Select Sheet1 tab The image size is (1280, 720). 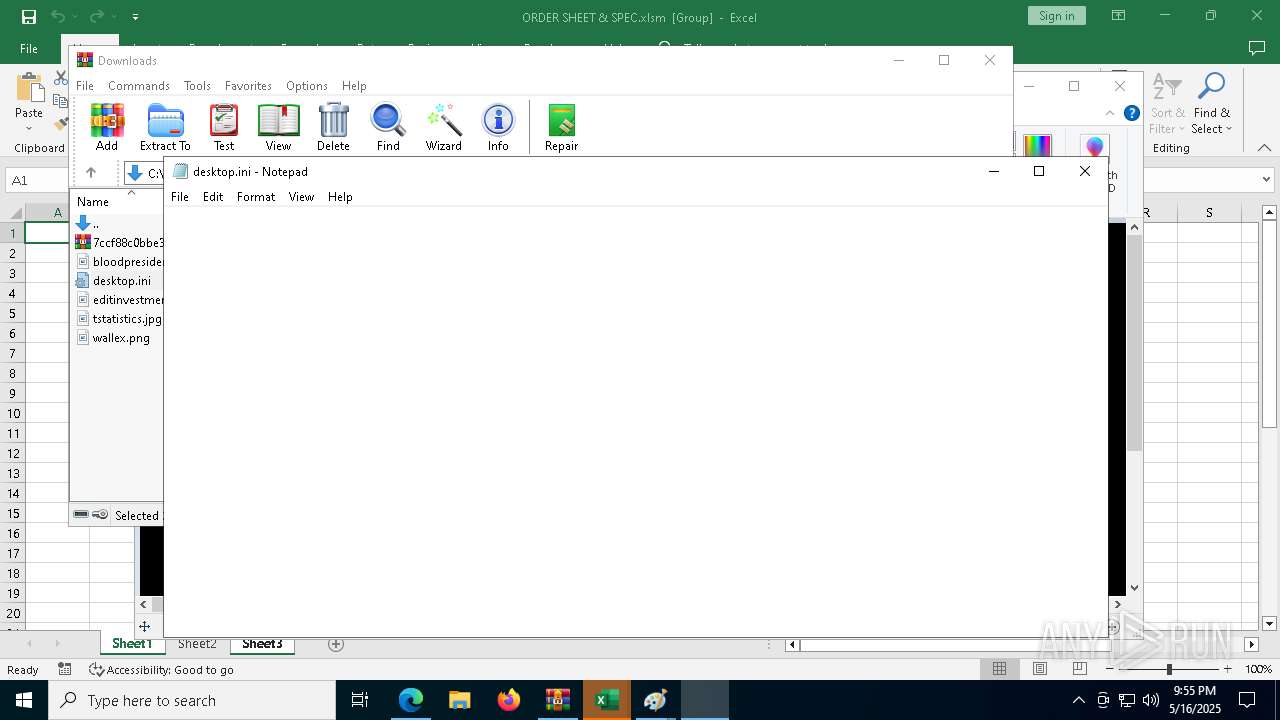[132, 644]
